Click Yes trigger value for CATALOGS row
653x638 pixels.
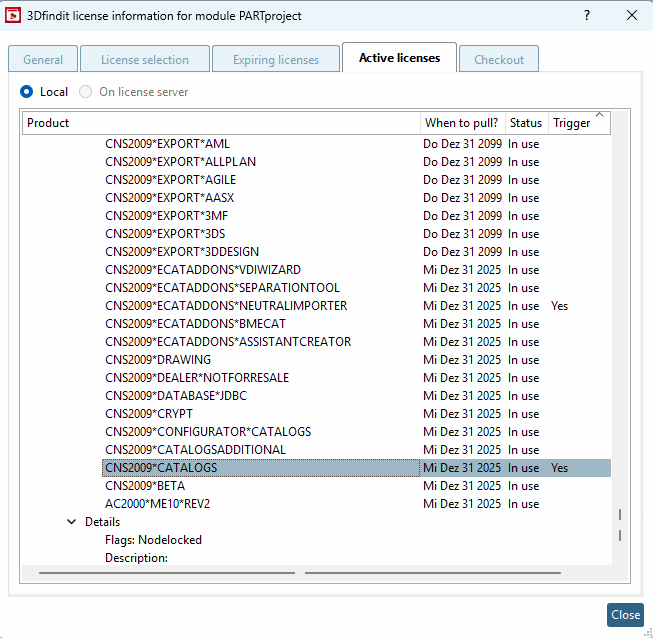pyautogui.click(x=559, y=468)
